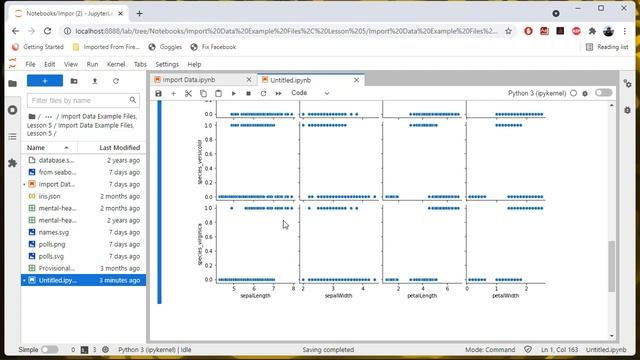Click the notebook vertical scrollbar thumb
The image size is (640, 360).
tap(611, 266)
